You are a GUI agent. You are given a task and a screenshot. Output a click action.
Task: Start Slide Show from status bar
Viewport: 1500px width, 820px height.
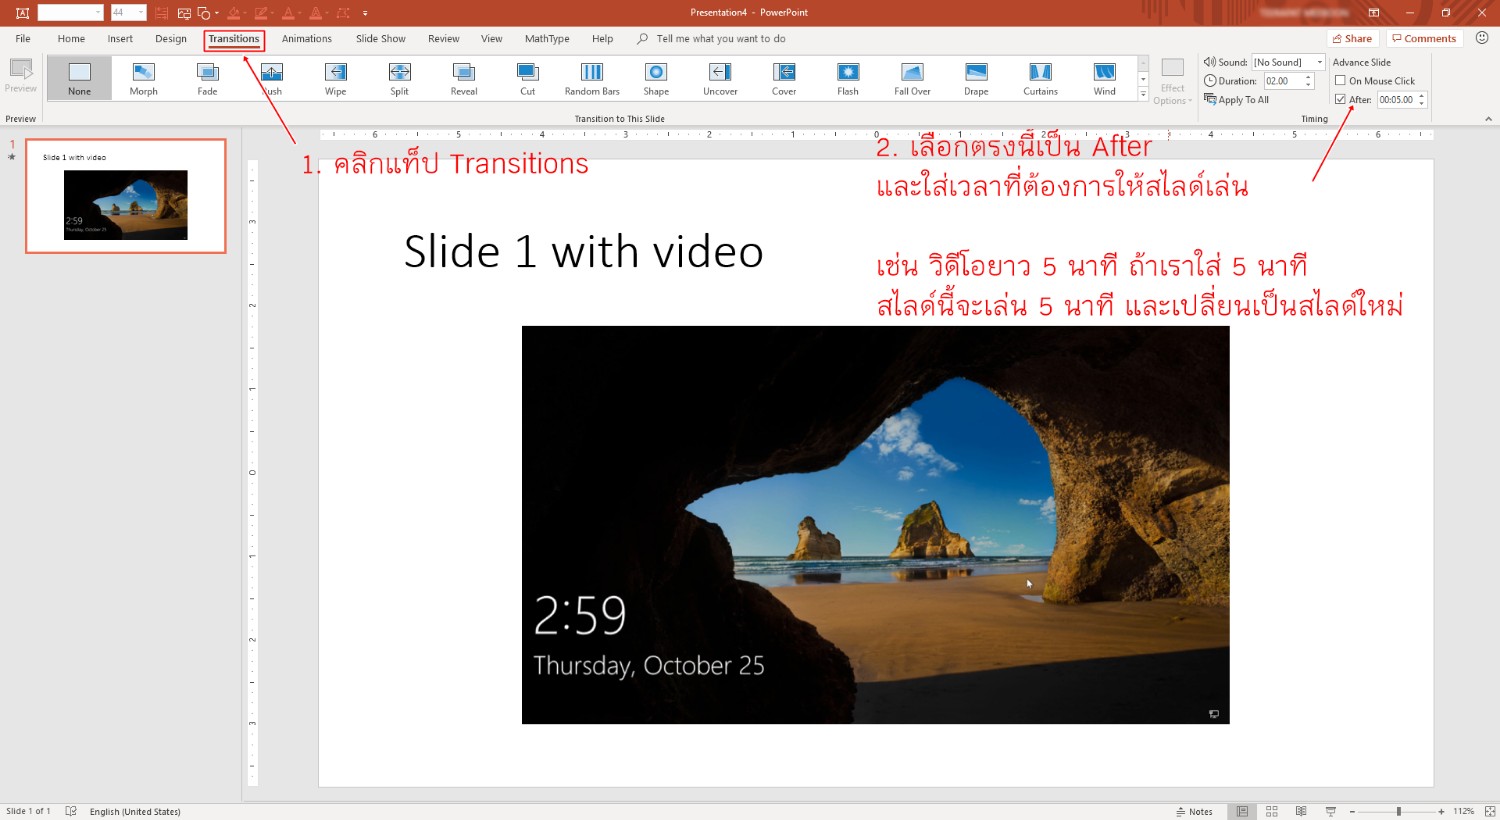coord(1331,811)
